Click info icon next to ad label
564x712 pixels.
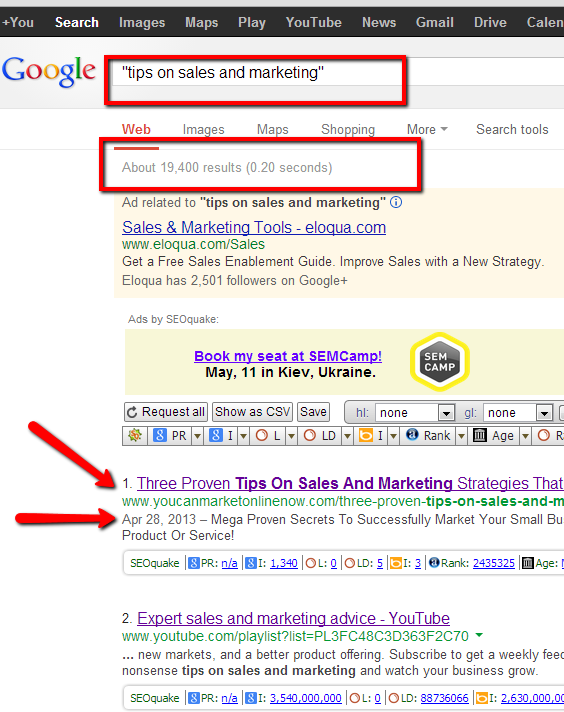click(x=396, y=202)
